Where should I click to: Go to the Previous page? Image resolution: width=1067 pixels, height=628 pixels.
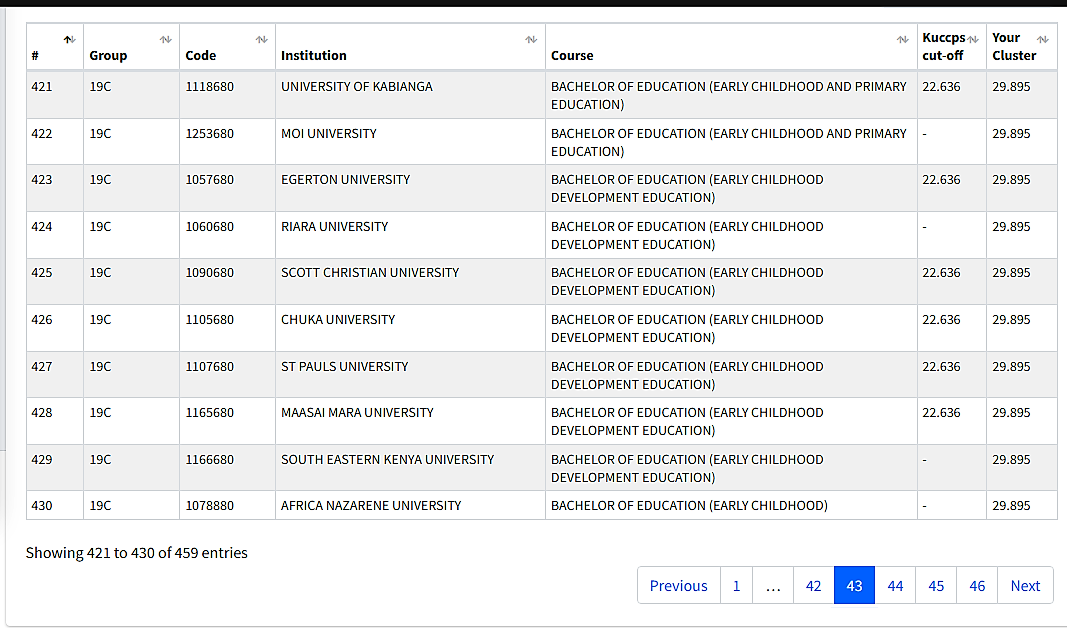[678, 586]
